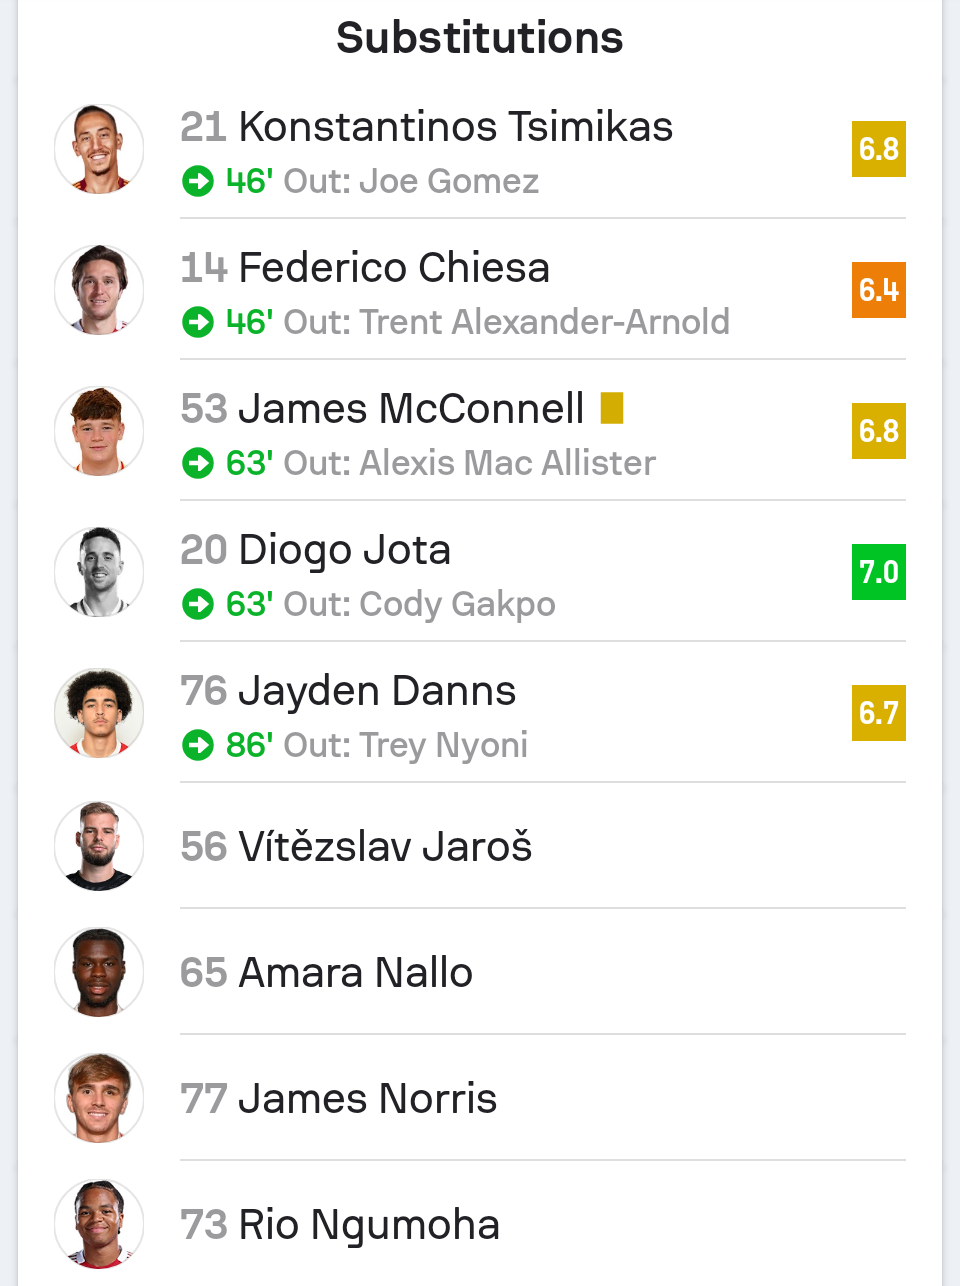Click James Norris' player photo
Image resolution: width=960 pixels, height=1286 pixels.
[x=99, y=1098]
